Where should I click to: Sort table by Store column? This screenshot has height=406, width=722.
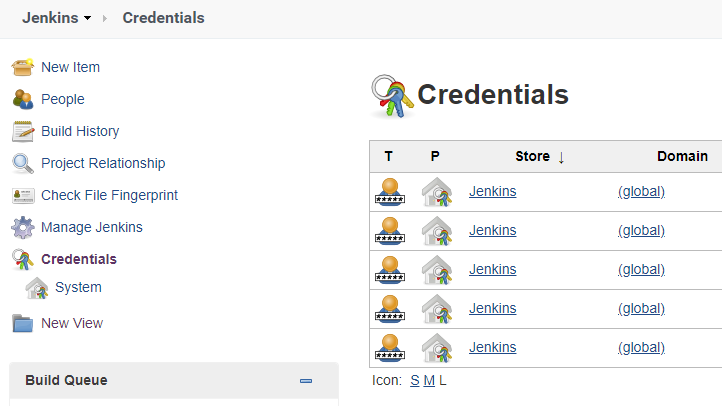[532, 157]
